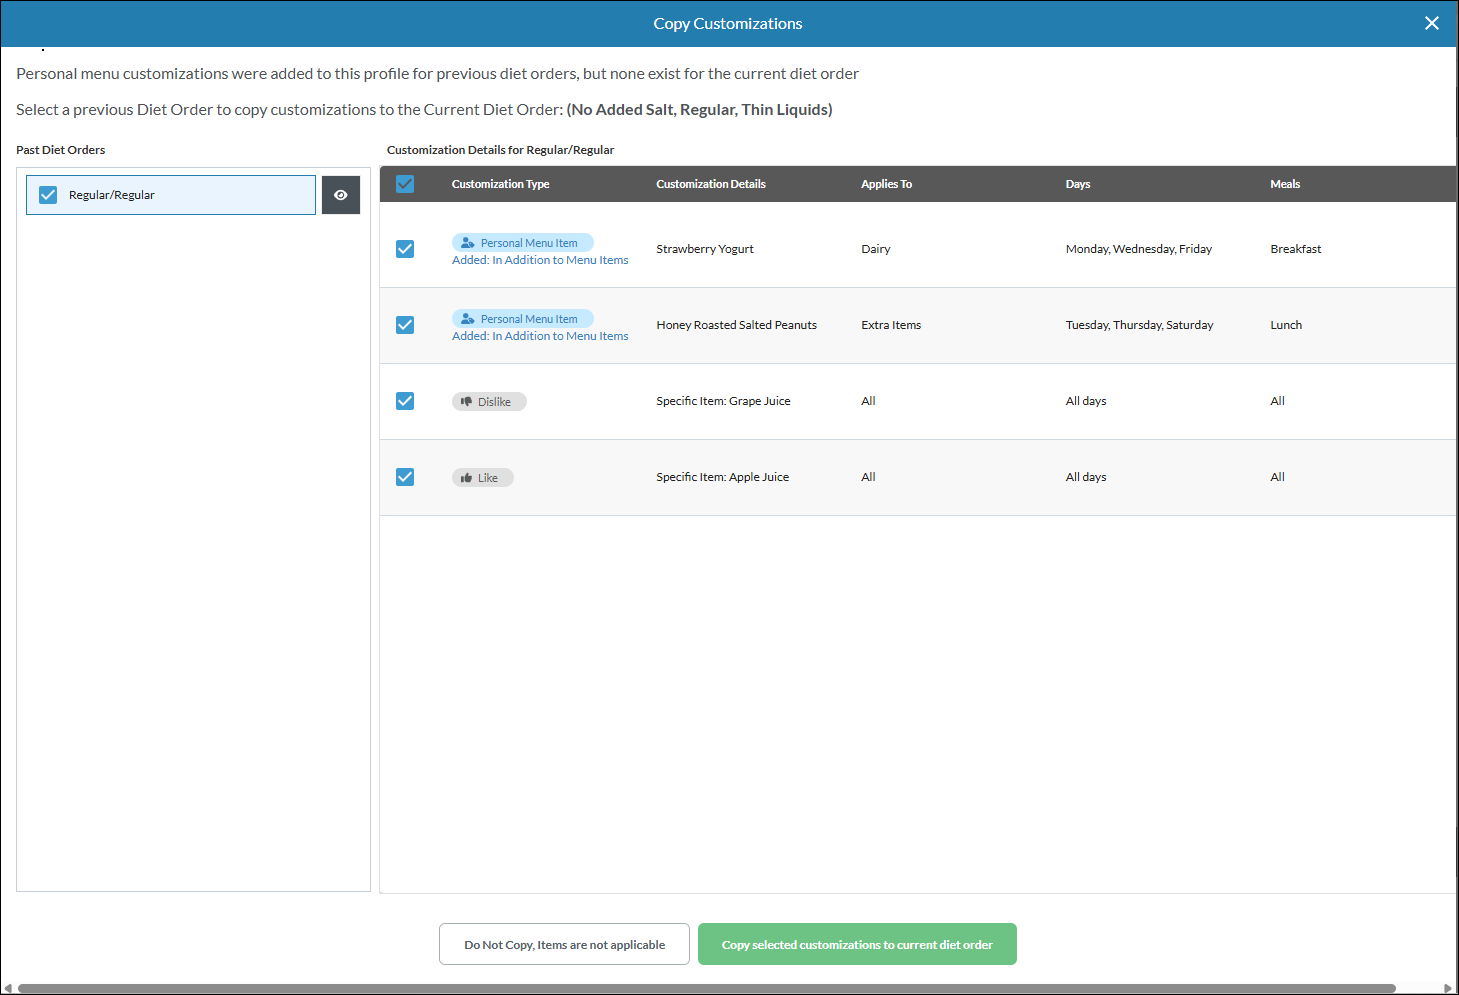Image resolution: width=1459 pixels, height=995 pixels.
Task: Select the Regular/Regular past diet order row
Action: tap(171, 195)
